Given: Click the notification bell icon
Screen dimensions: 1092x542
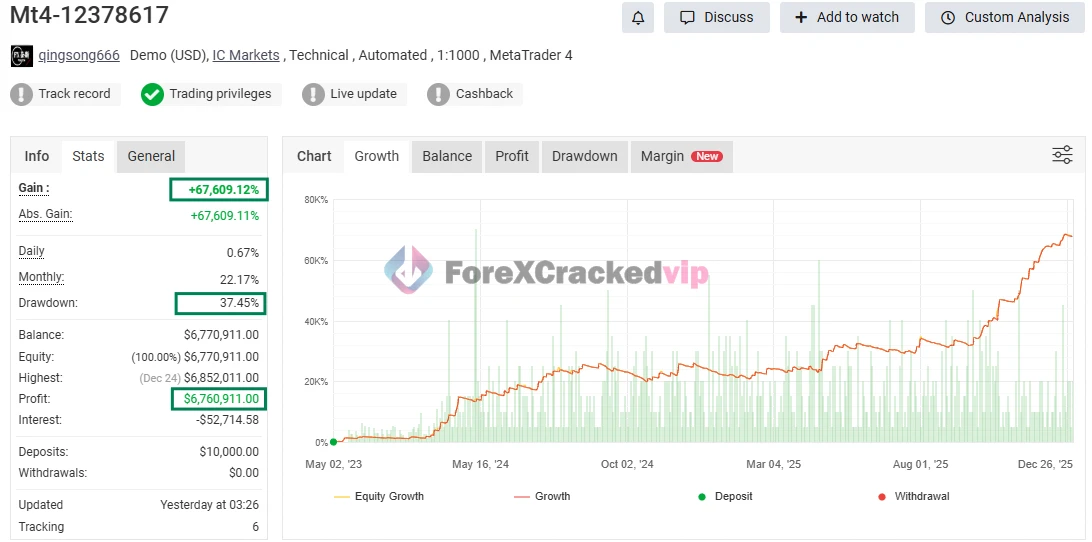Looking at the screenshot, I should pos(638,17).
